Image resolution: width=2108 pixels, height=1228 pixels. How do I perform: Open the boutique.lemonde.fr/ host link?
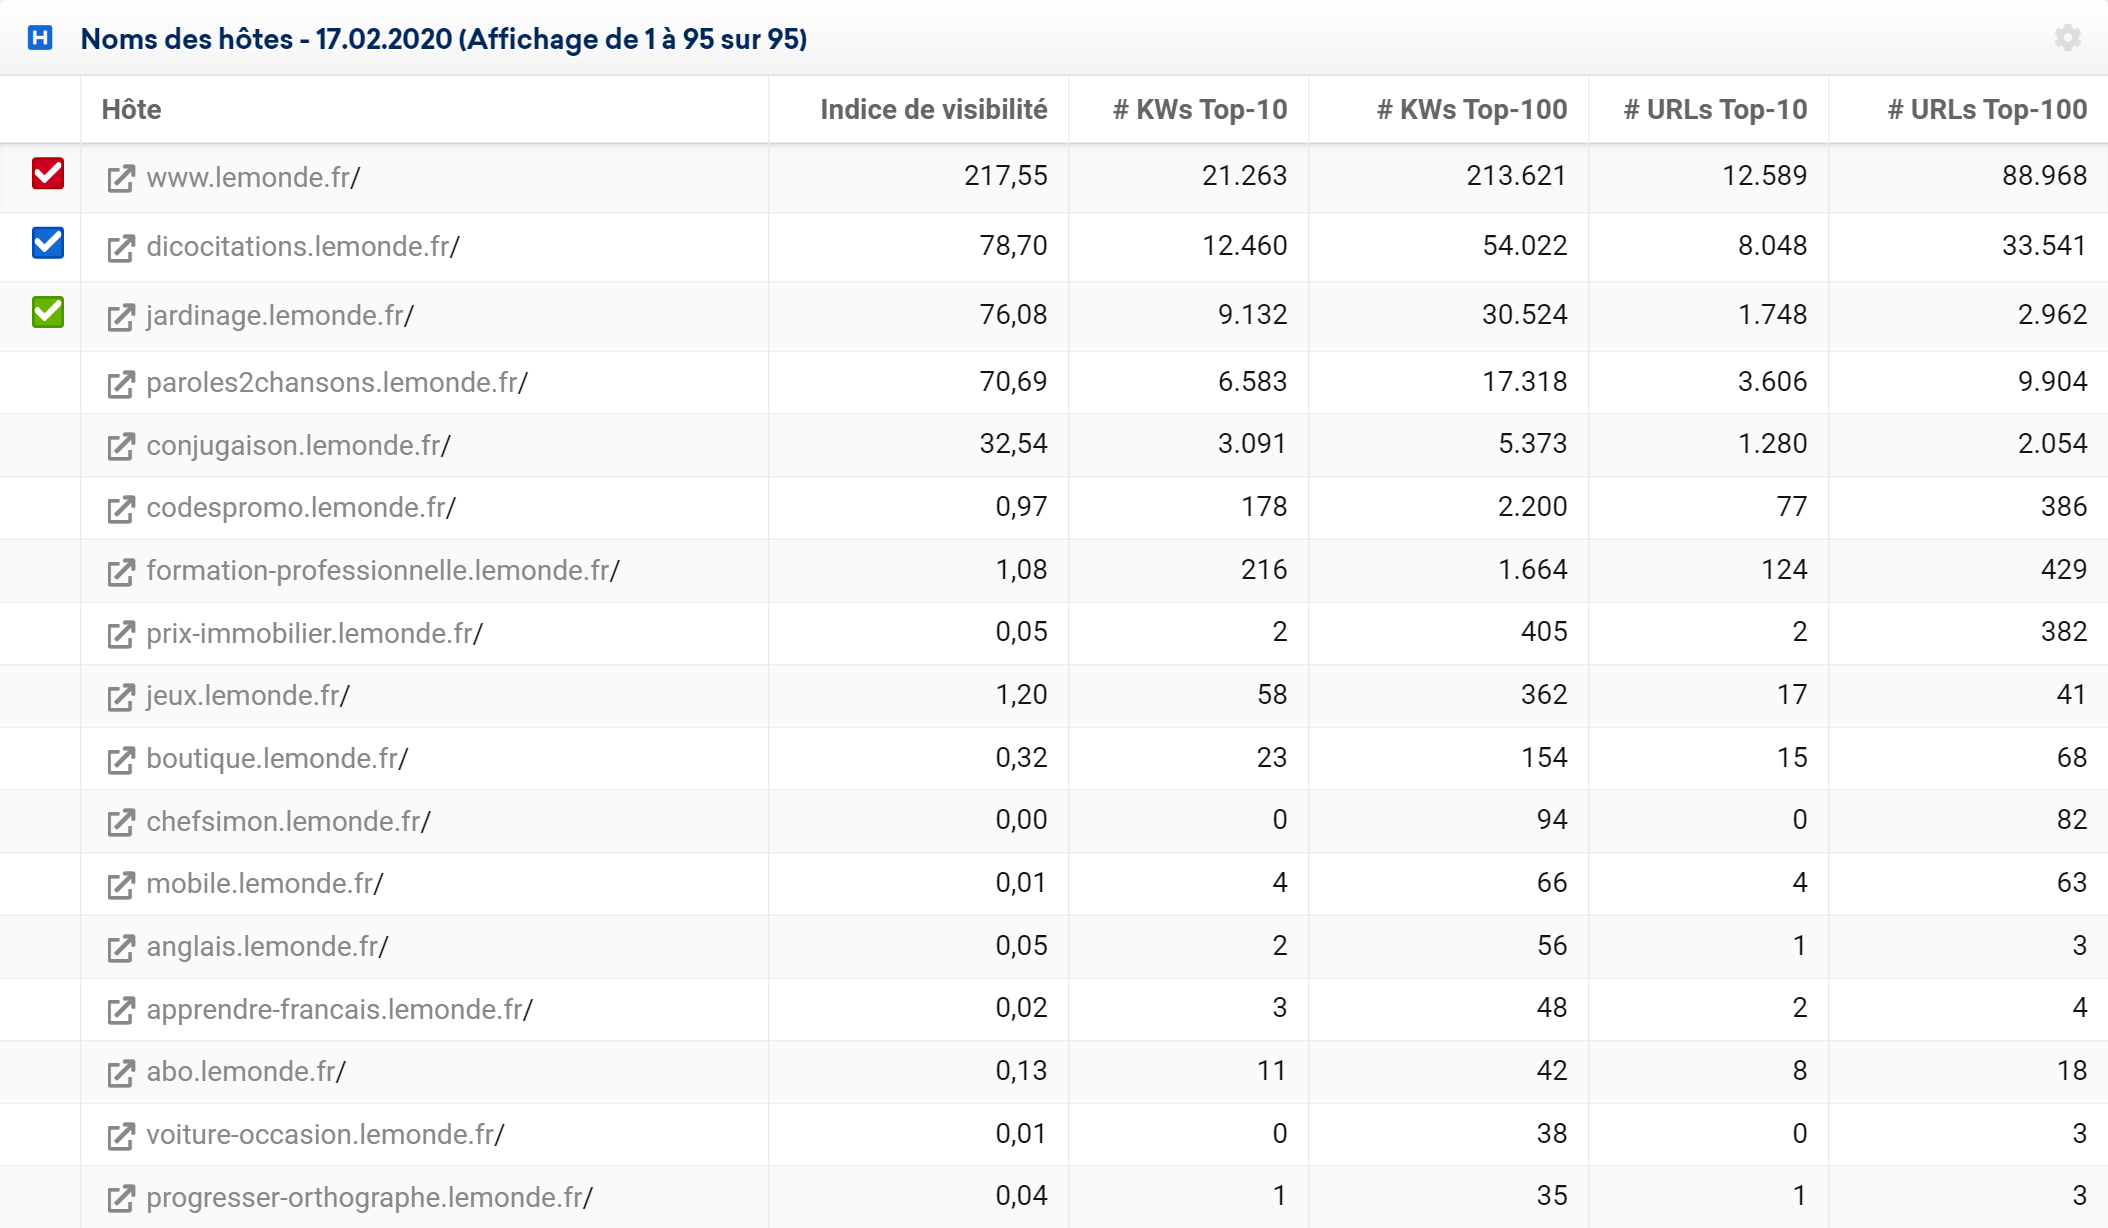(x=277, y=758)
